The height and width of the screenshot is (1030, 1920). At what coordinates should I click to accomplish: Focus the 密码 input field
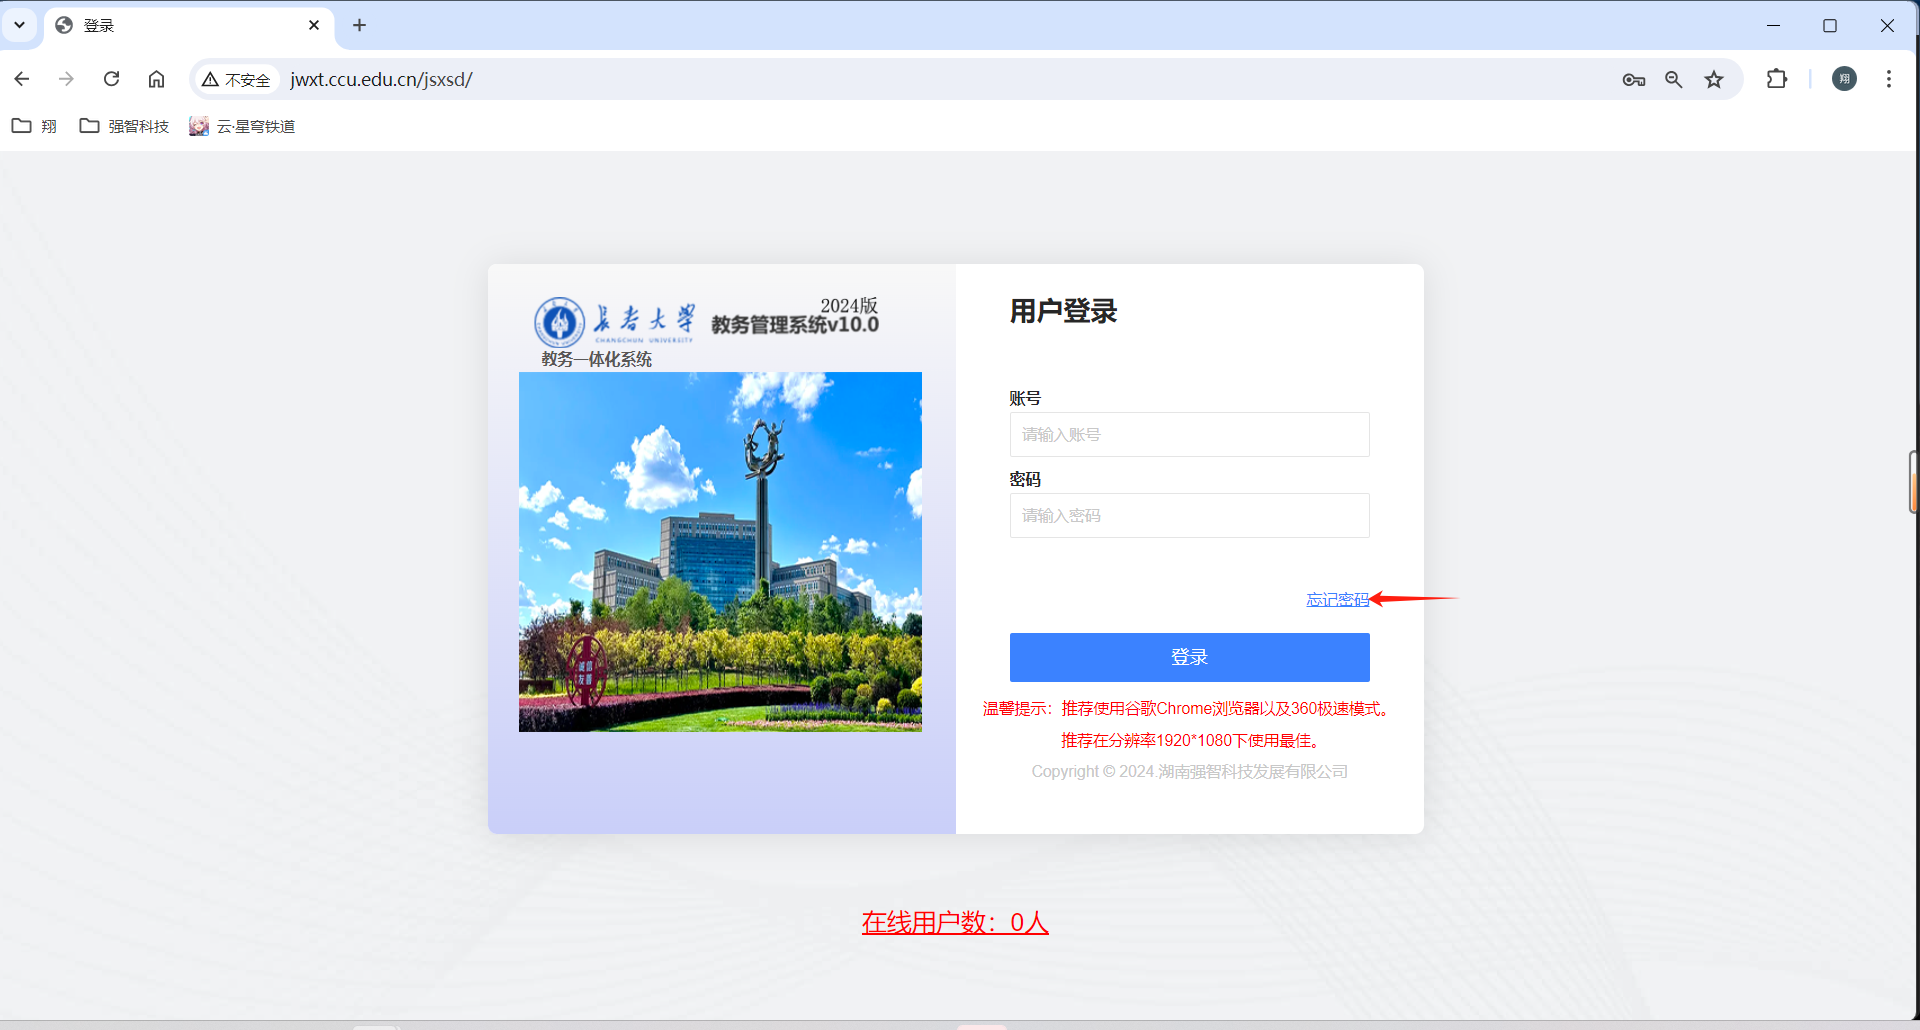point(1189,516)
